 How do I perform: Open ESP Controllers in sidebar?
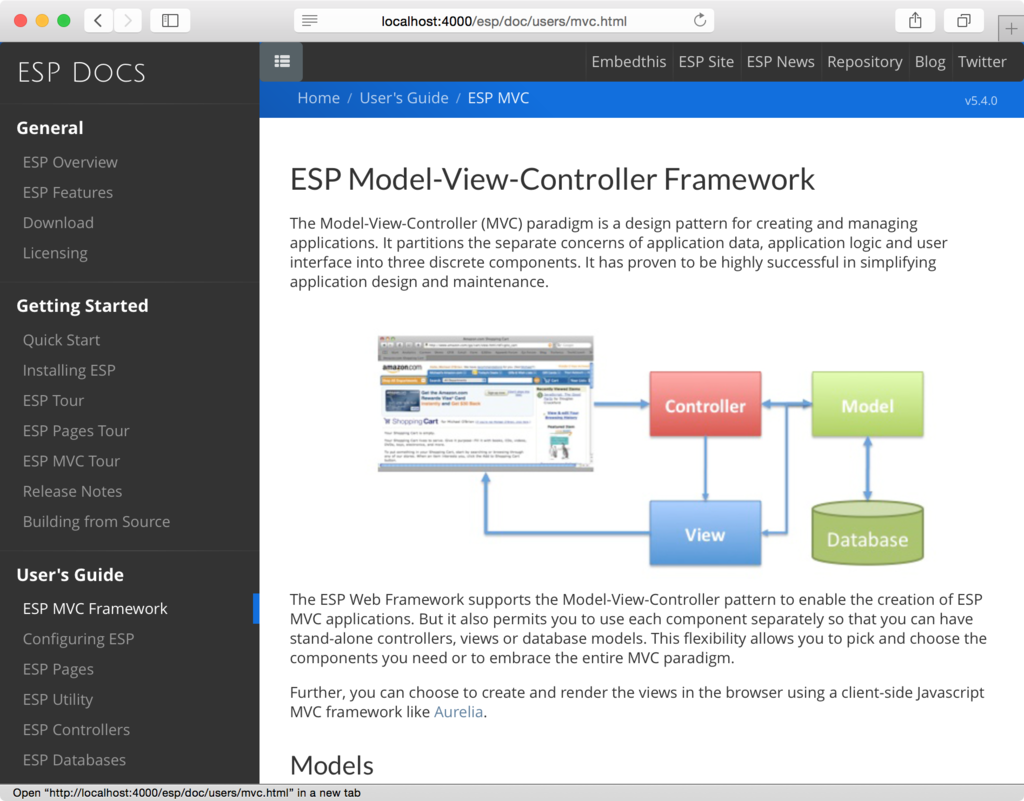(x=76, y=730)
